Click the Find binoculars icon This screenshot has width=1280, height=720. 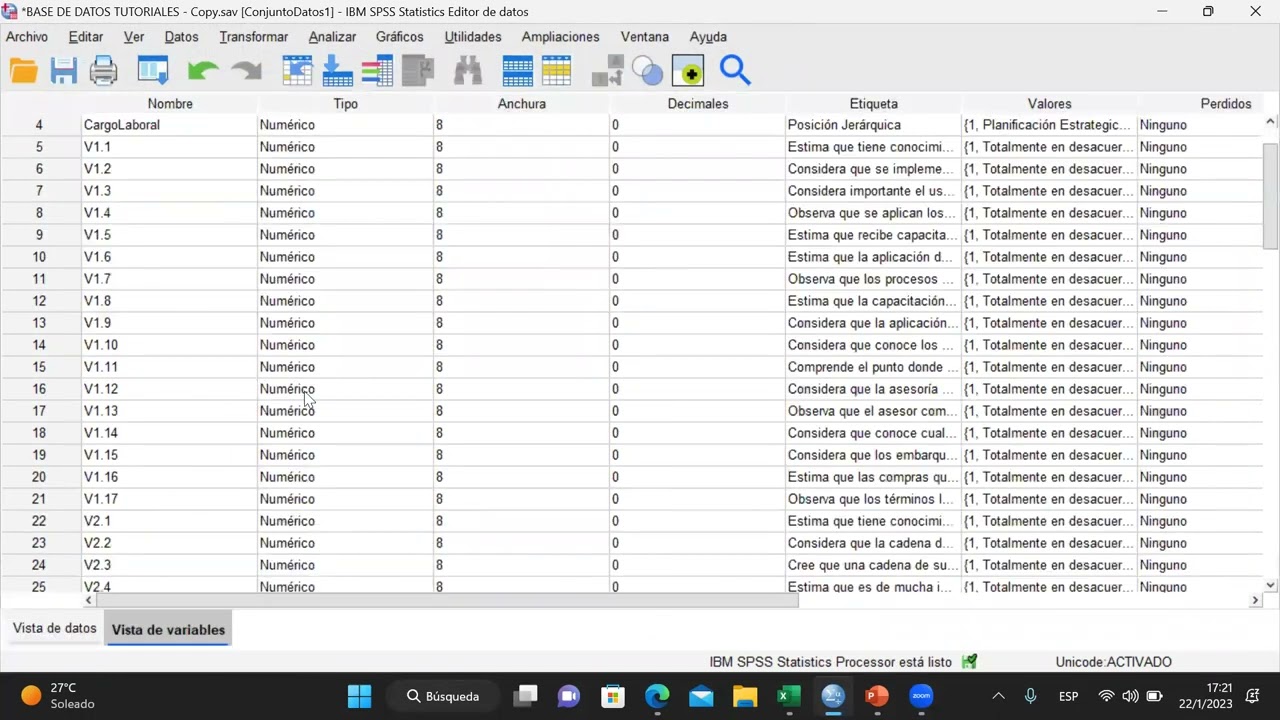click(x=468, y=71)
